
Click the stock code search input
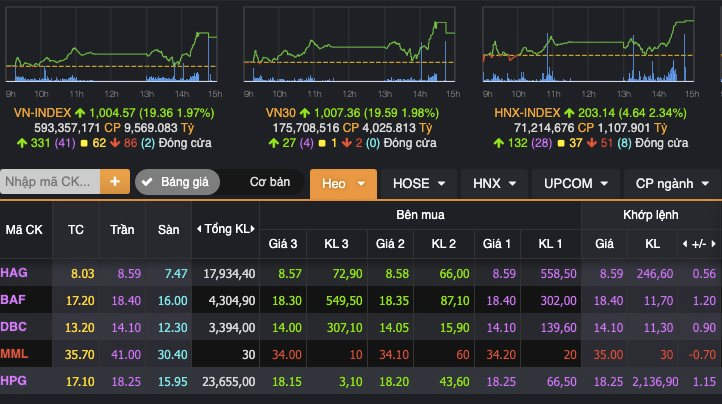[50, 182]
